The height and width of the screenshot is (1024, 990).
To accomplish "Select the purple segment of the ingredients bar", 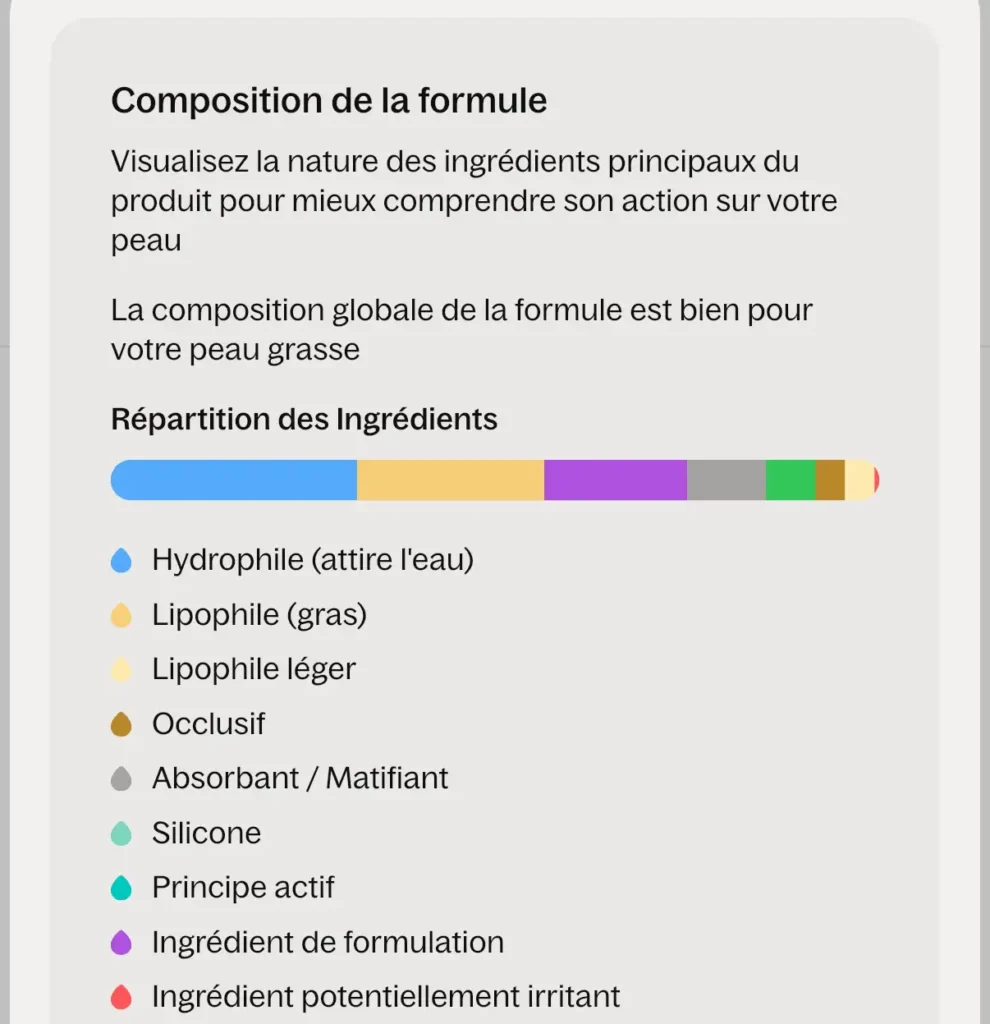I will pyautogui.click(x=615, y=480).
